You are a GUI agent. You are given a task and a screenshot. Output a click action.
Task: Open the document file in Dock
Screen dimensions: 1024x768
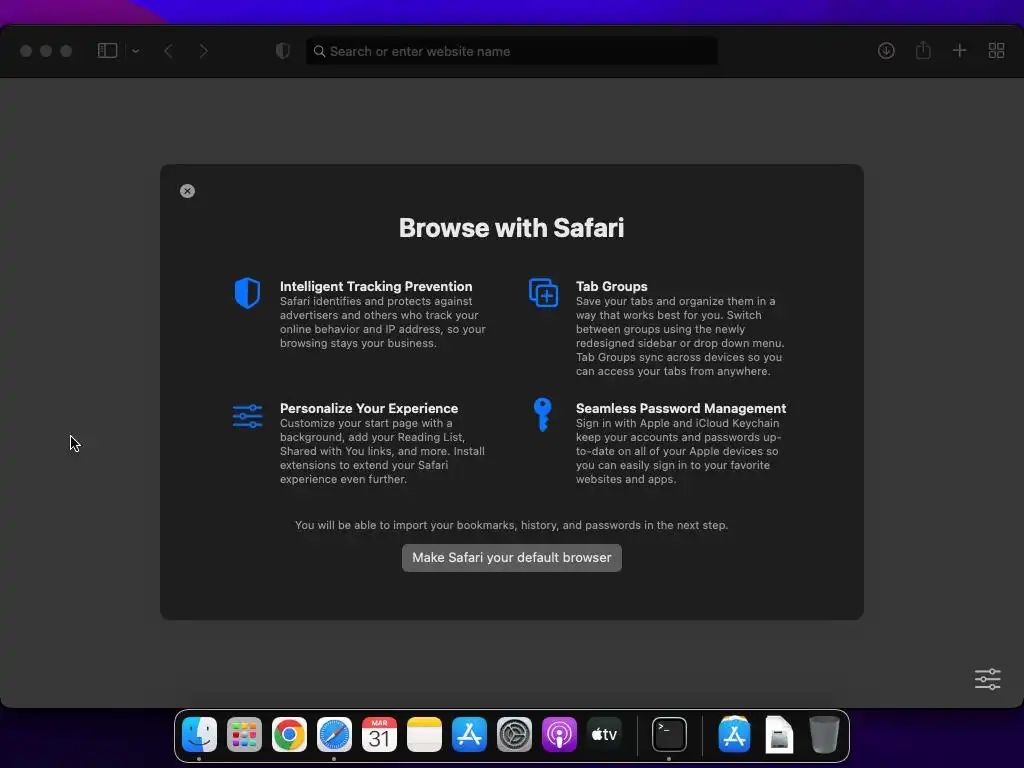779,735
